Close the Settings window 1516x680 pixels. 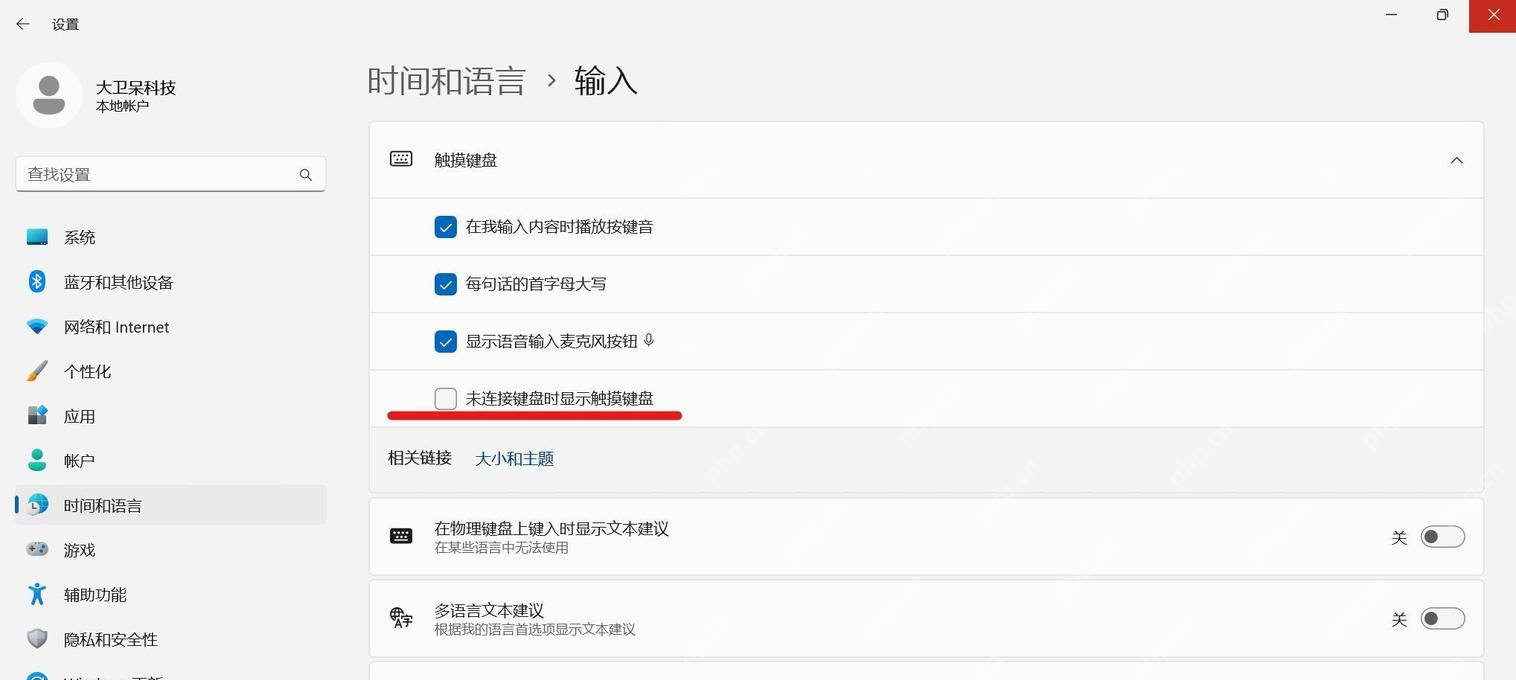click(1492, 14)
